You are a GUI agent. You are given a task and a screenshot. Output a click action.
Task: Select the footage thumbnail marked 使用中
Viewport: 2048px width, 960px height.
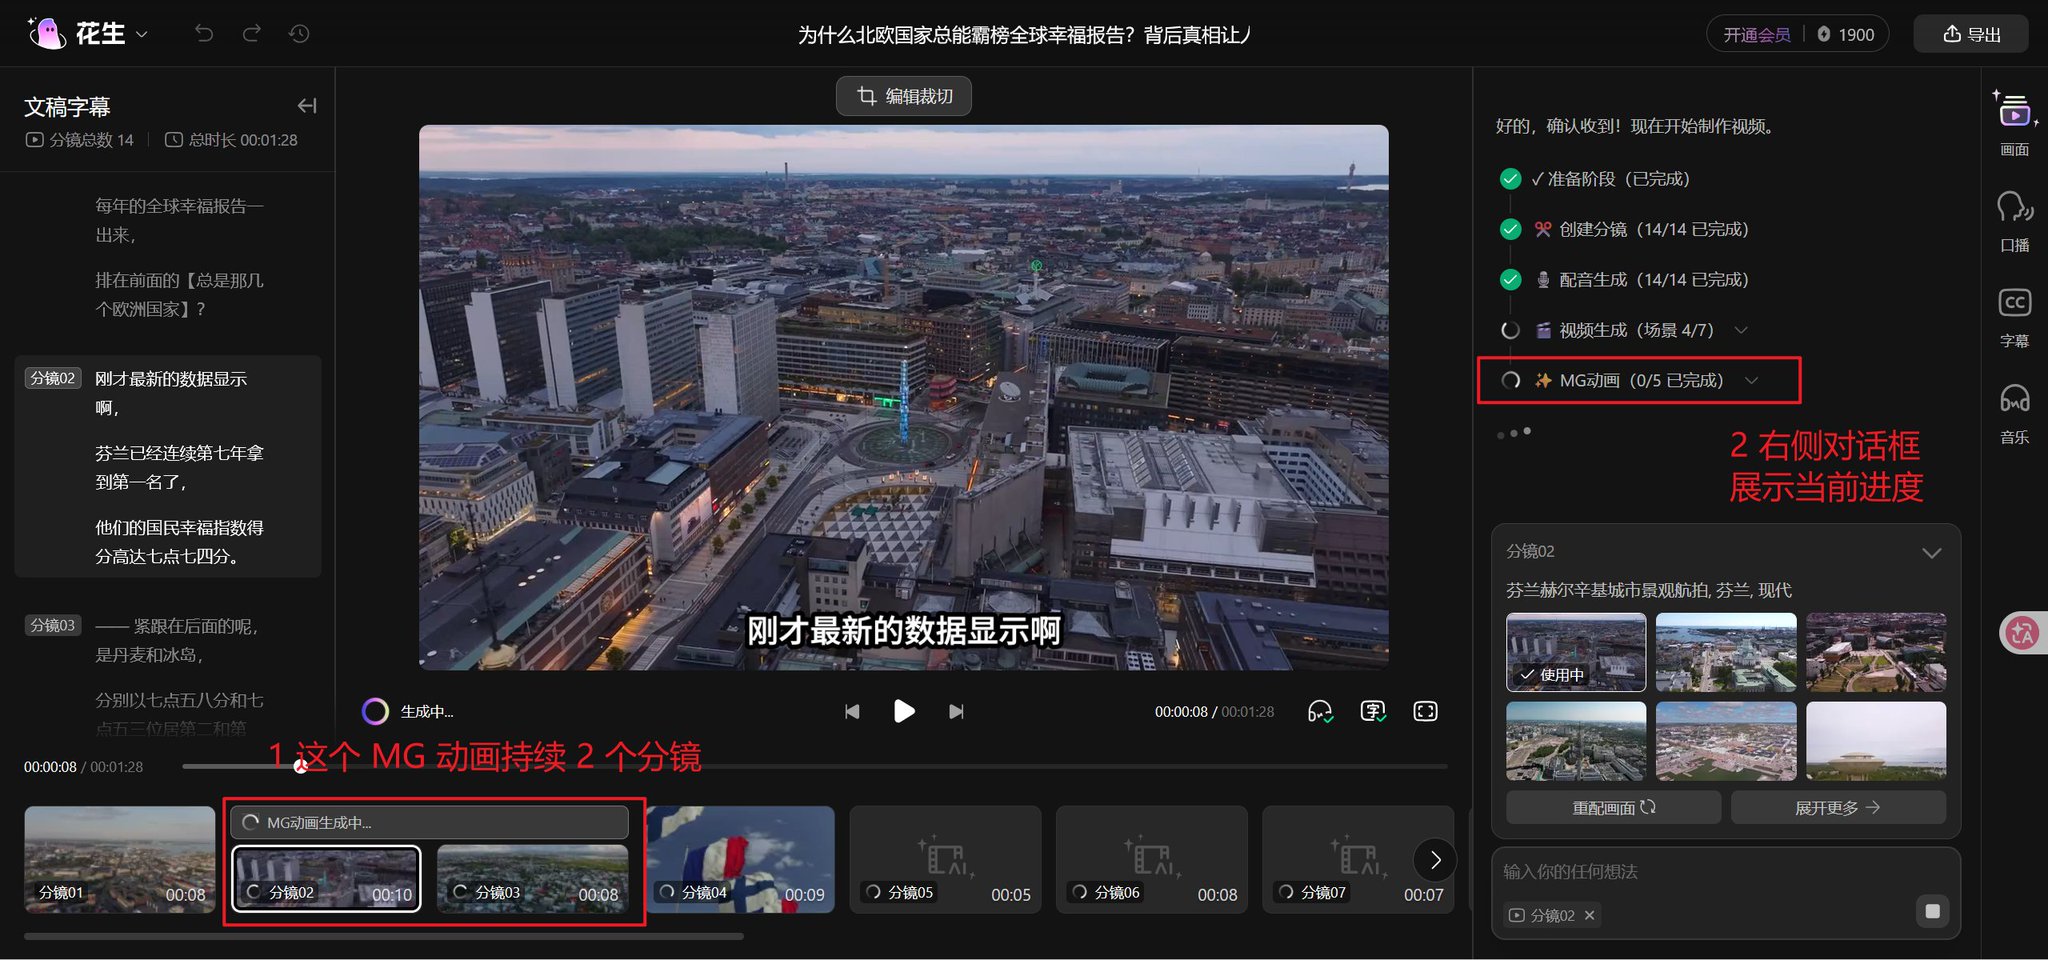[x=1576, y=652]
